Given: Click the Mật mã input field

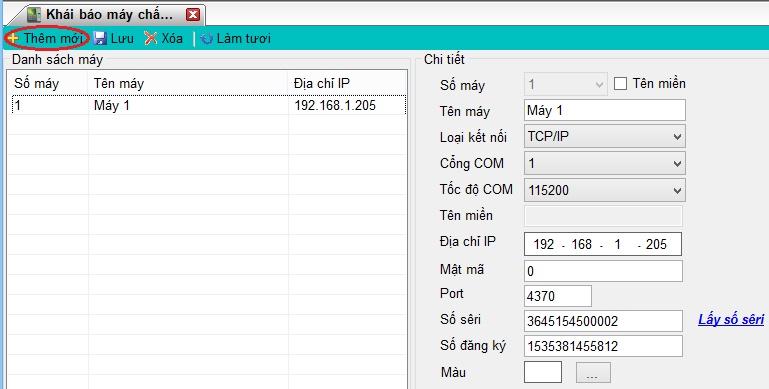Looking at the screenshot, I should tap(603, 271).
